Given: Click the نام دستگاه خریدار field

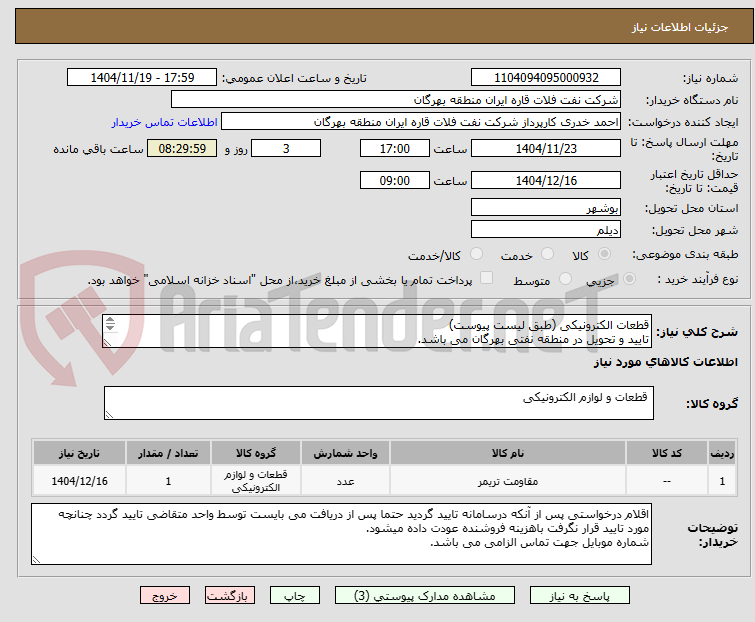Looking at the screenshot, I should click(x=396, y=100).
